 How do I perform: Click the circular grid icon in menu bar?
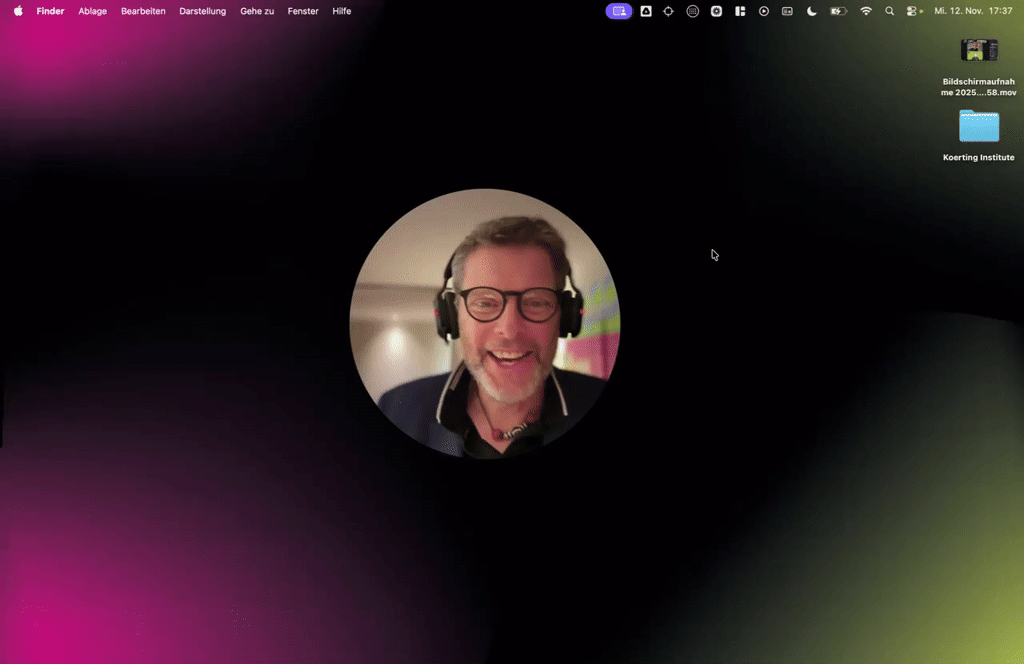692,11
